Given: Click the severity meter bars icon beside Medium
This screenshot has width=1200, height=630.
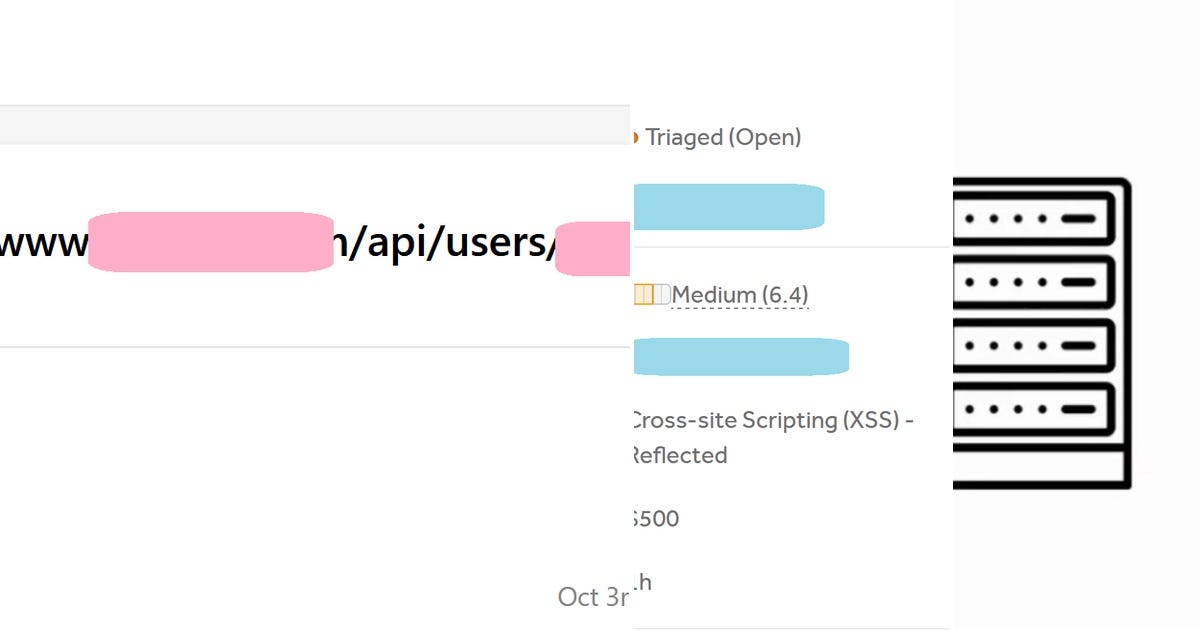Looking at the screenshot, I should tap(650, 294).
